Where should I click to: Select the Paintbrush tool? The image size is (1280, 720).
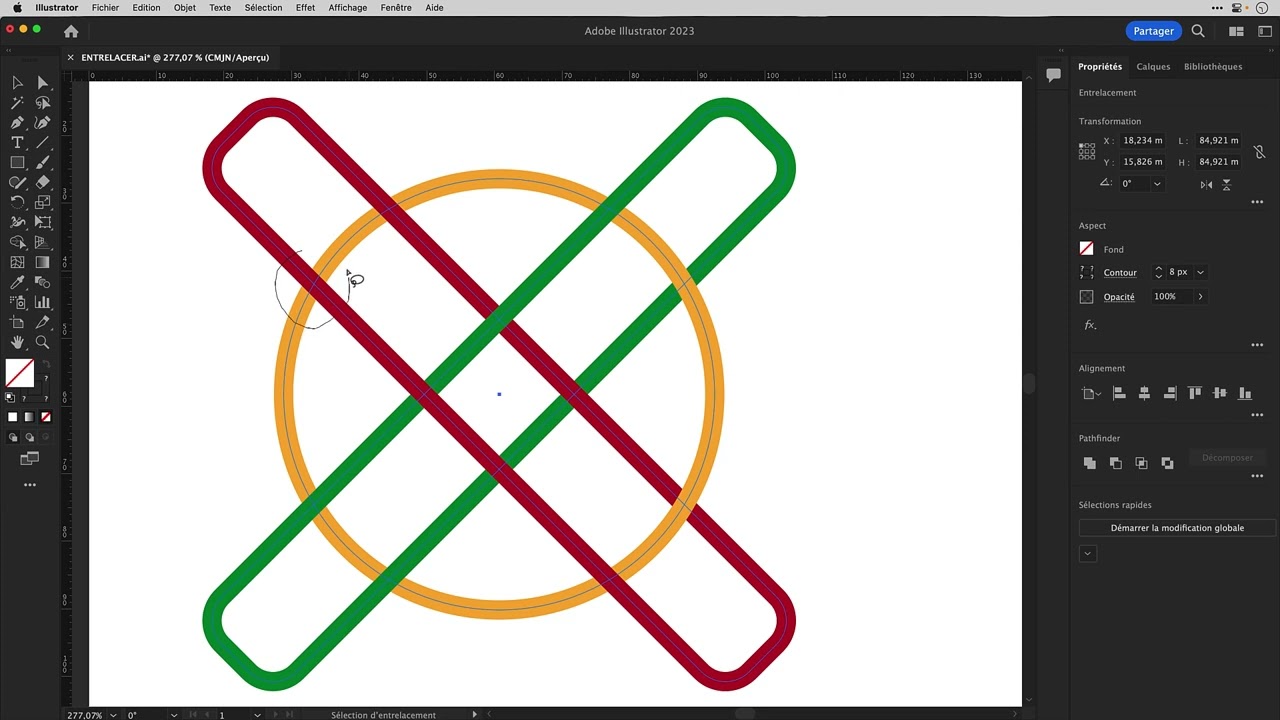[42, 163]
